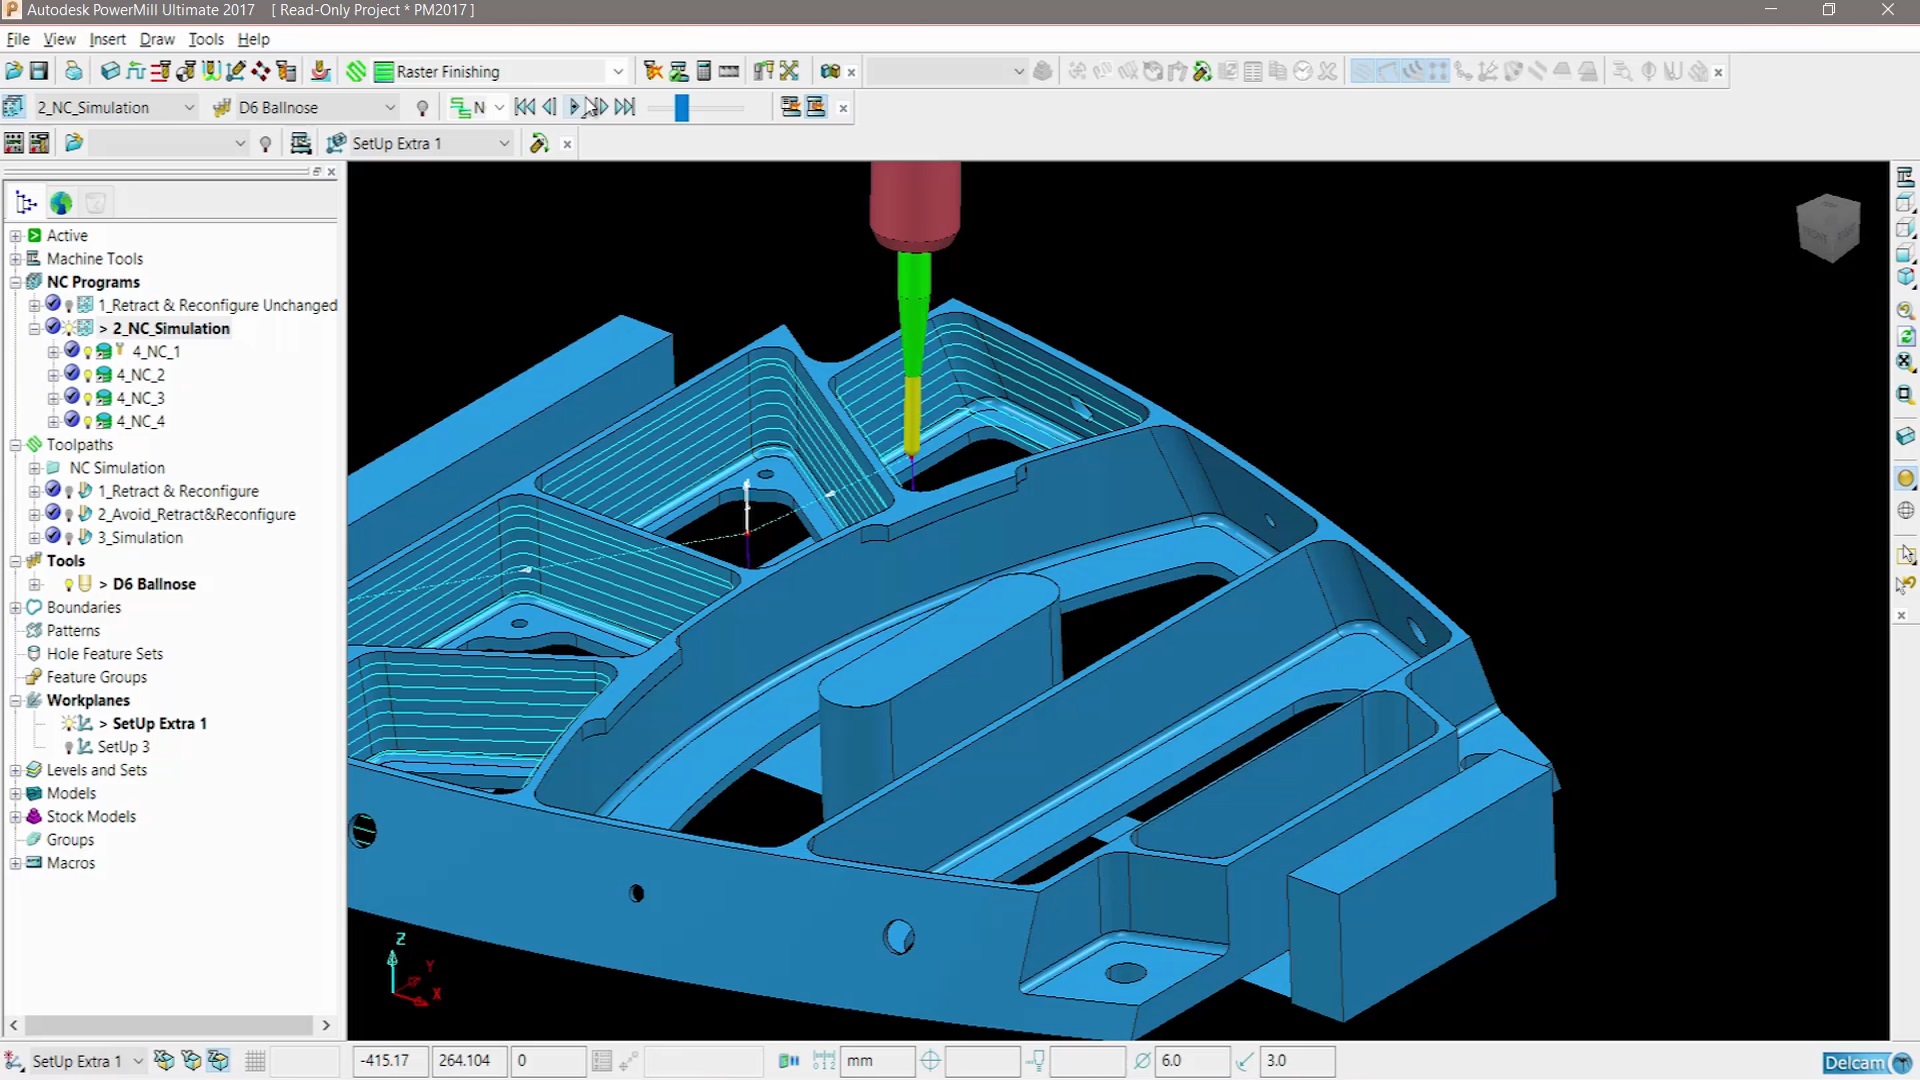
Task: Select 2_Avoid_Retract&Reconfigure toolpath entry
Action: tap(196, 514)
